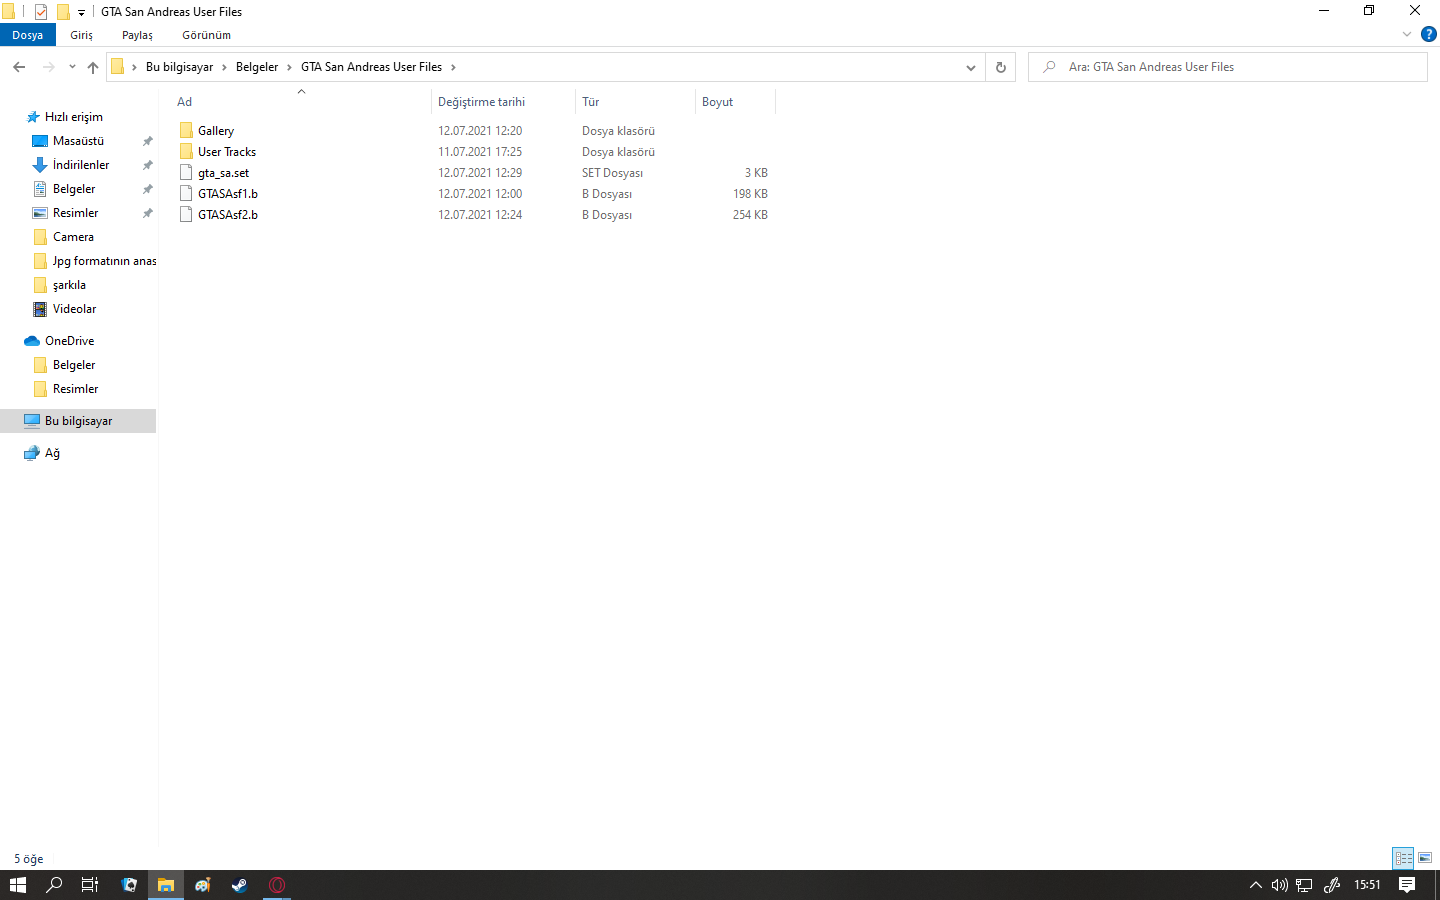Open the notification center icon
The height and width of the screenshot is (900, 1440).
(1407, 885)
